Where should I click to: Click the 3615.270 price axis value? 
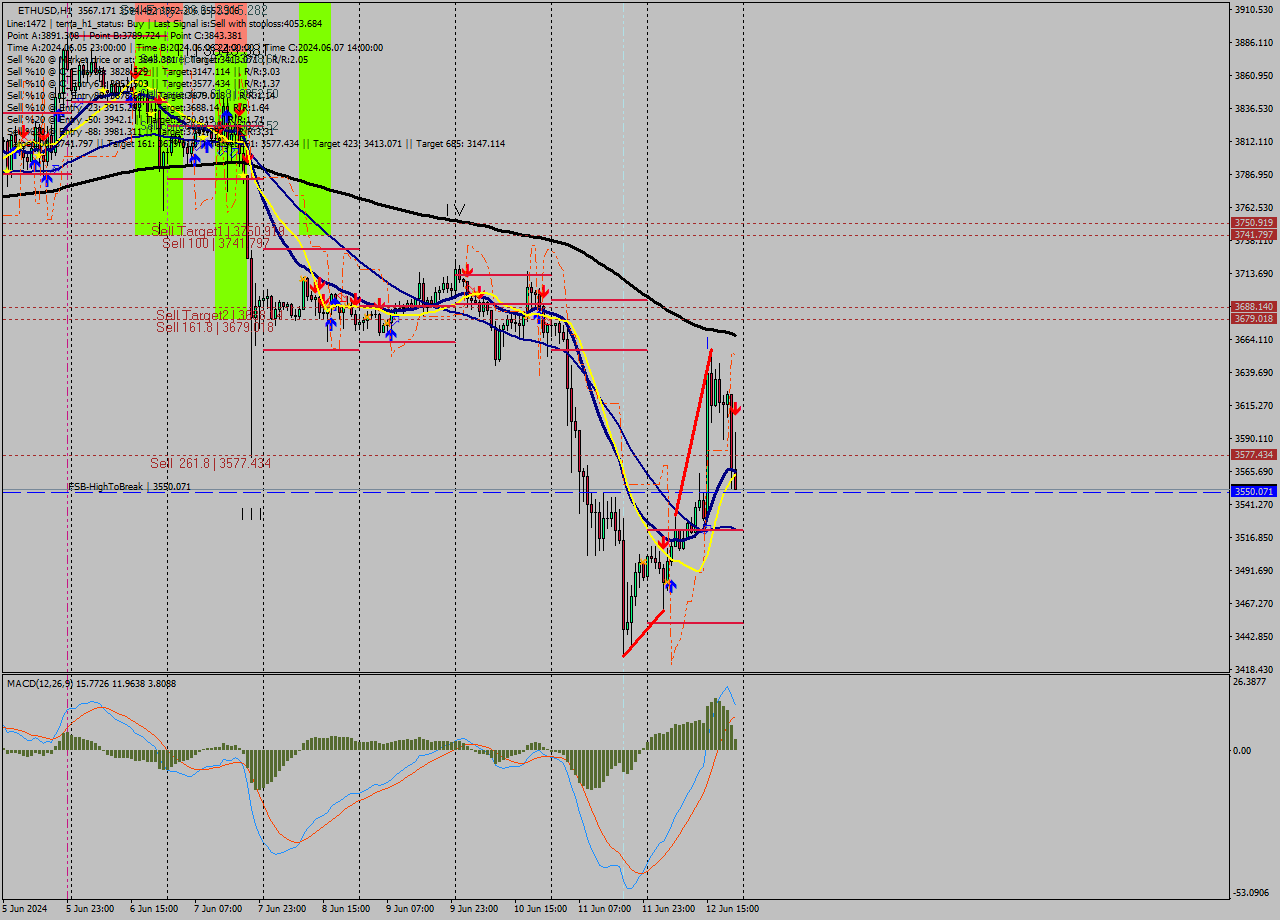pyautogui.click(x=1254, y=406)
